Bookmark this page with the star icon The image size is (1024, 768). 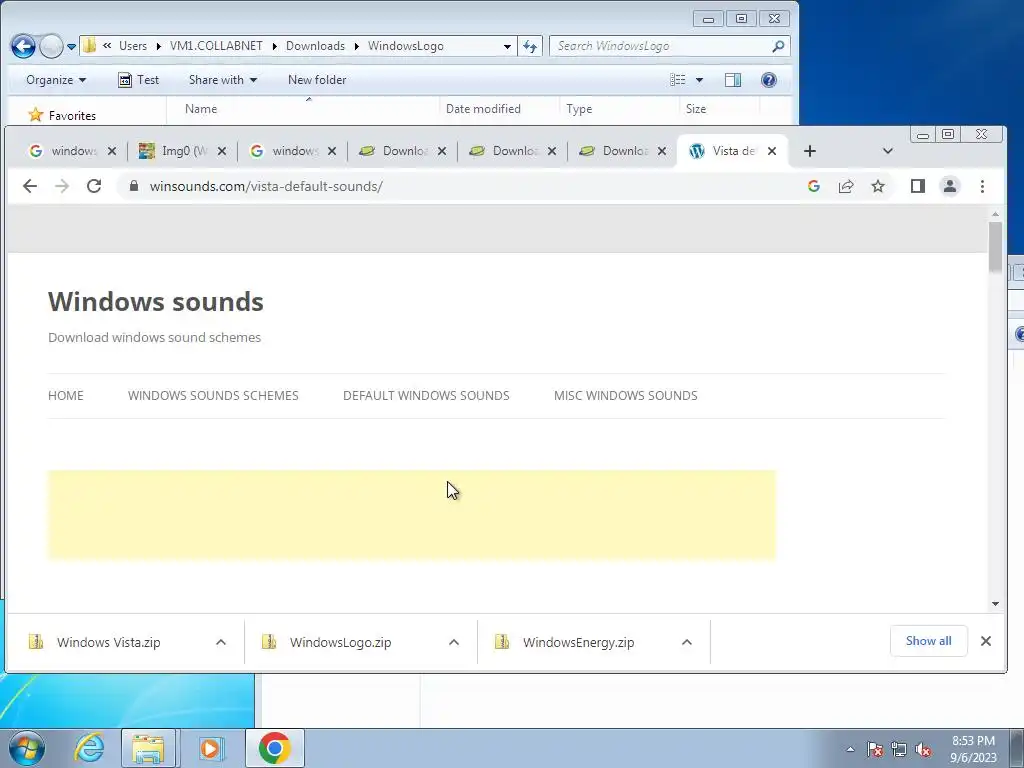coord(878,186)
